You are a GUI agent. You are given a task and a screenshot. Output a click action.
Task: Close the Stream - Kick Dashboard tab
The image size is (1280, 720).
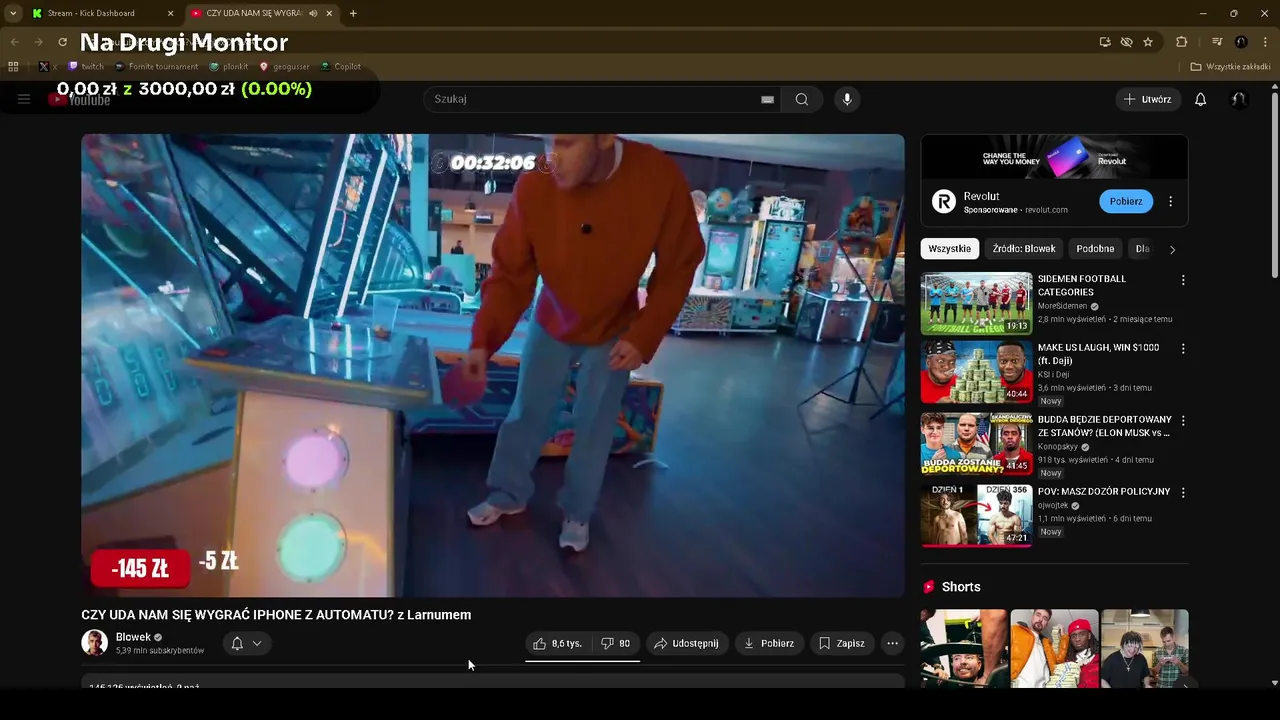point(170,13)
